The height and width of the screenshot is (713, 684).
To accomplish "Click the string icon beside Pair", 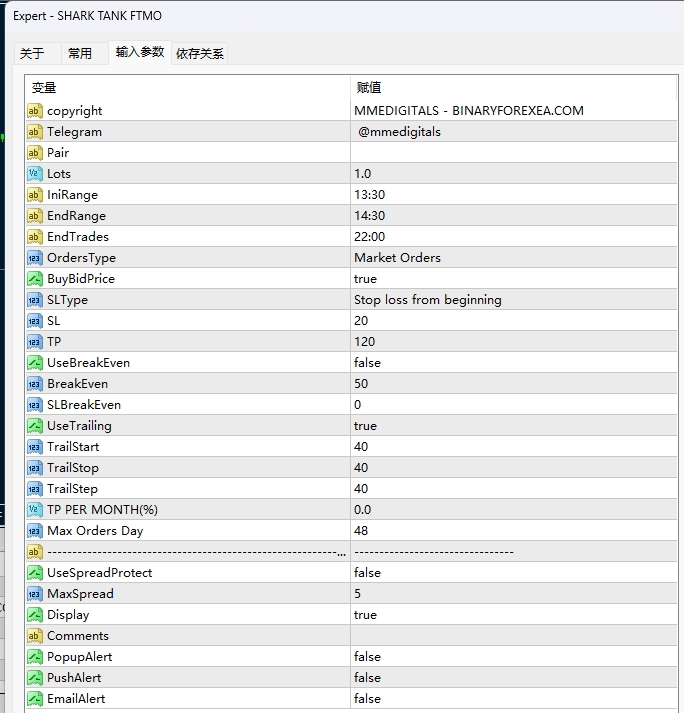I will tap(35, 153).
